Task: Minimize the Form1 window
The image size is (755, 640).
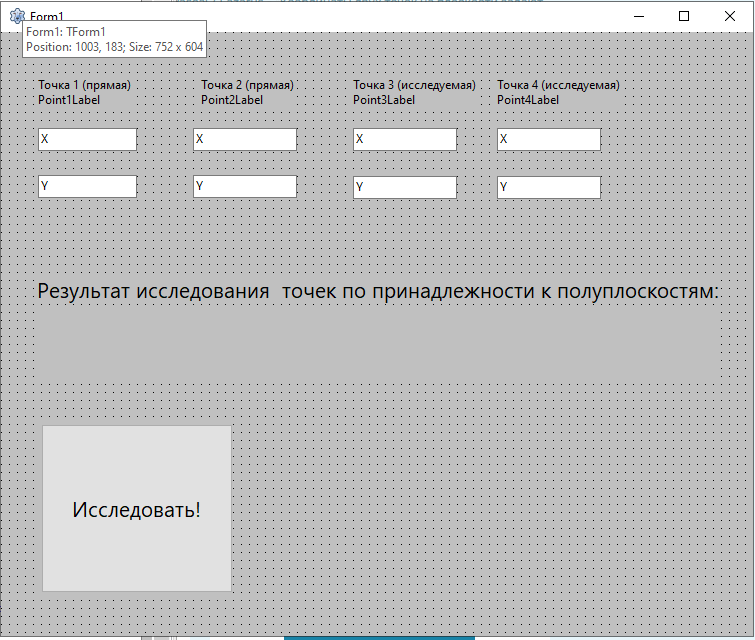Action: point(639,16)
